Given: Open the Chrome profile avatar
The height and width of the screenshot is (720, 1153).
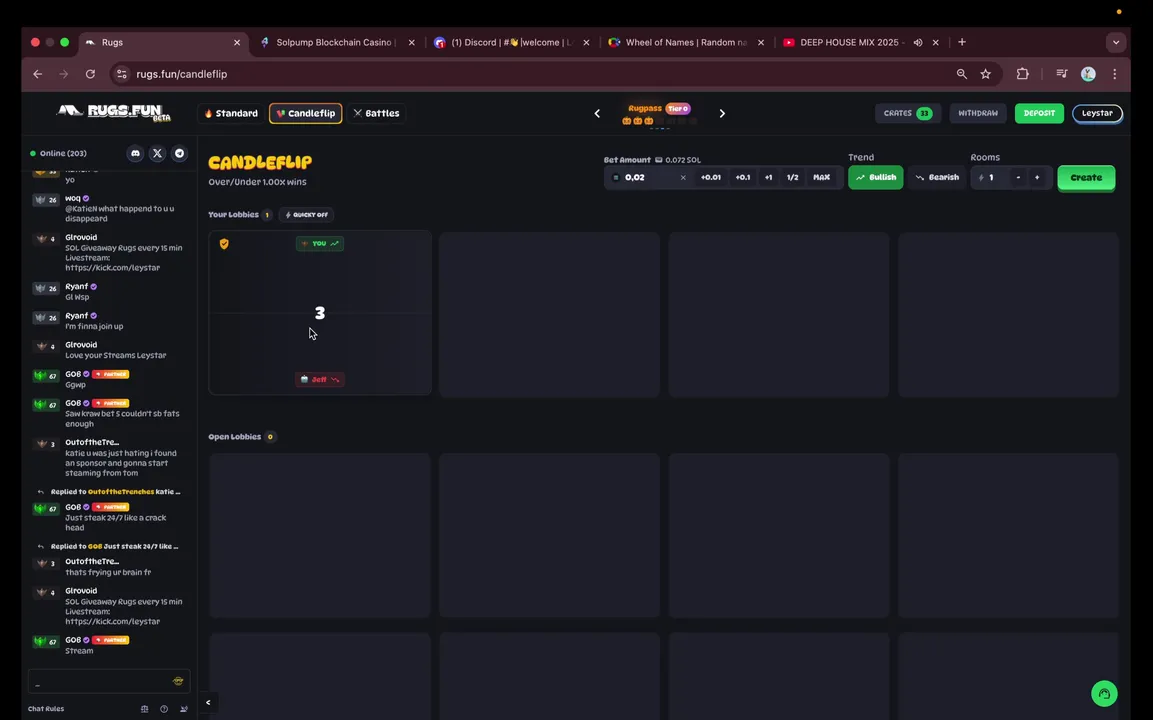Looking at the screenshot, I should [x=1088, y=74].
